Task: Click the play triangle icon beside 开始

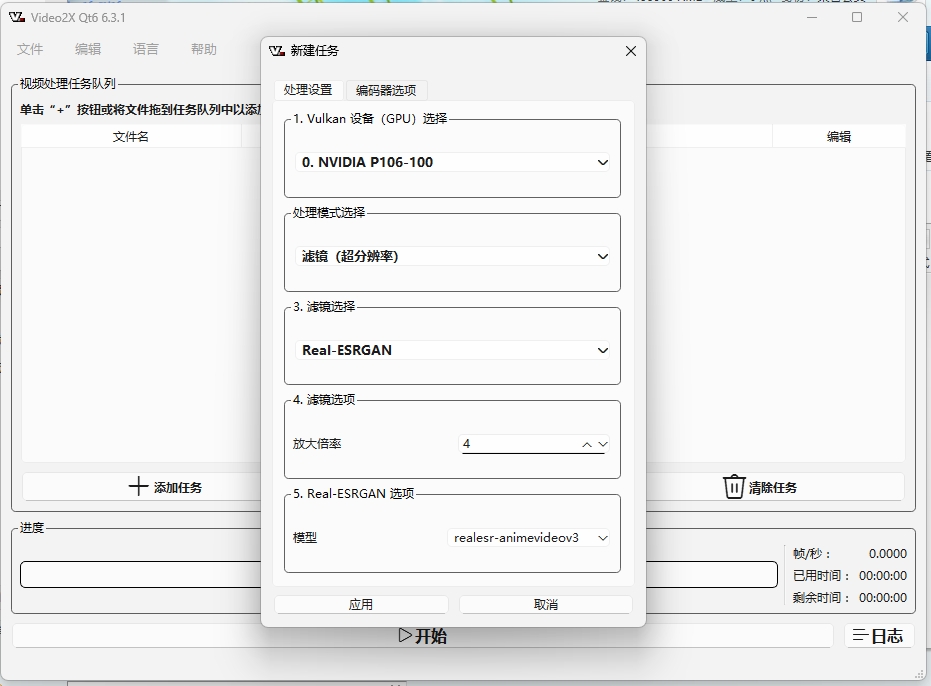Action: [405, 634]
